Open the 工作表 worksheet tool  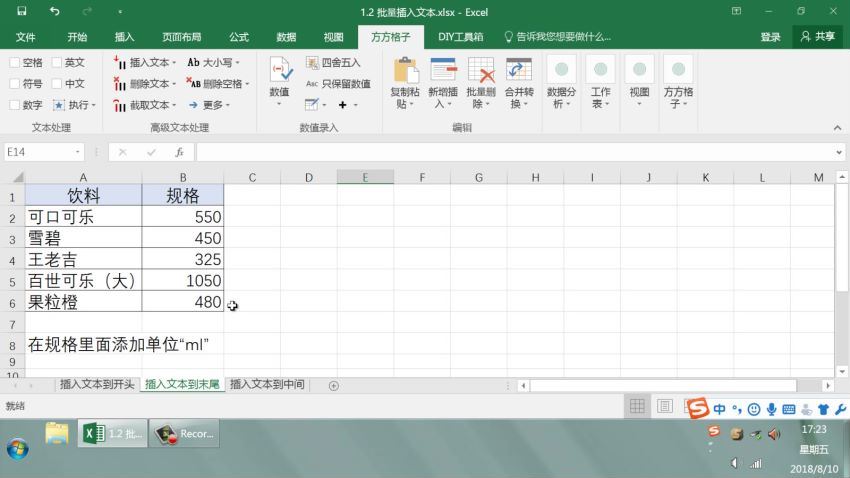600,82
